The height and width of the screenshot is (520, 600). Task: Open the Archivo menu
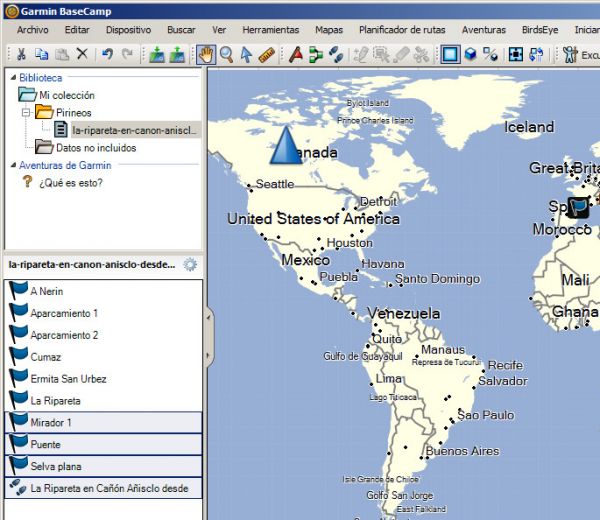pyautogui.click(x=33, y=30)
